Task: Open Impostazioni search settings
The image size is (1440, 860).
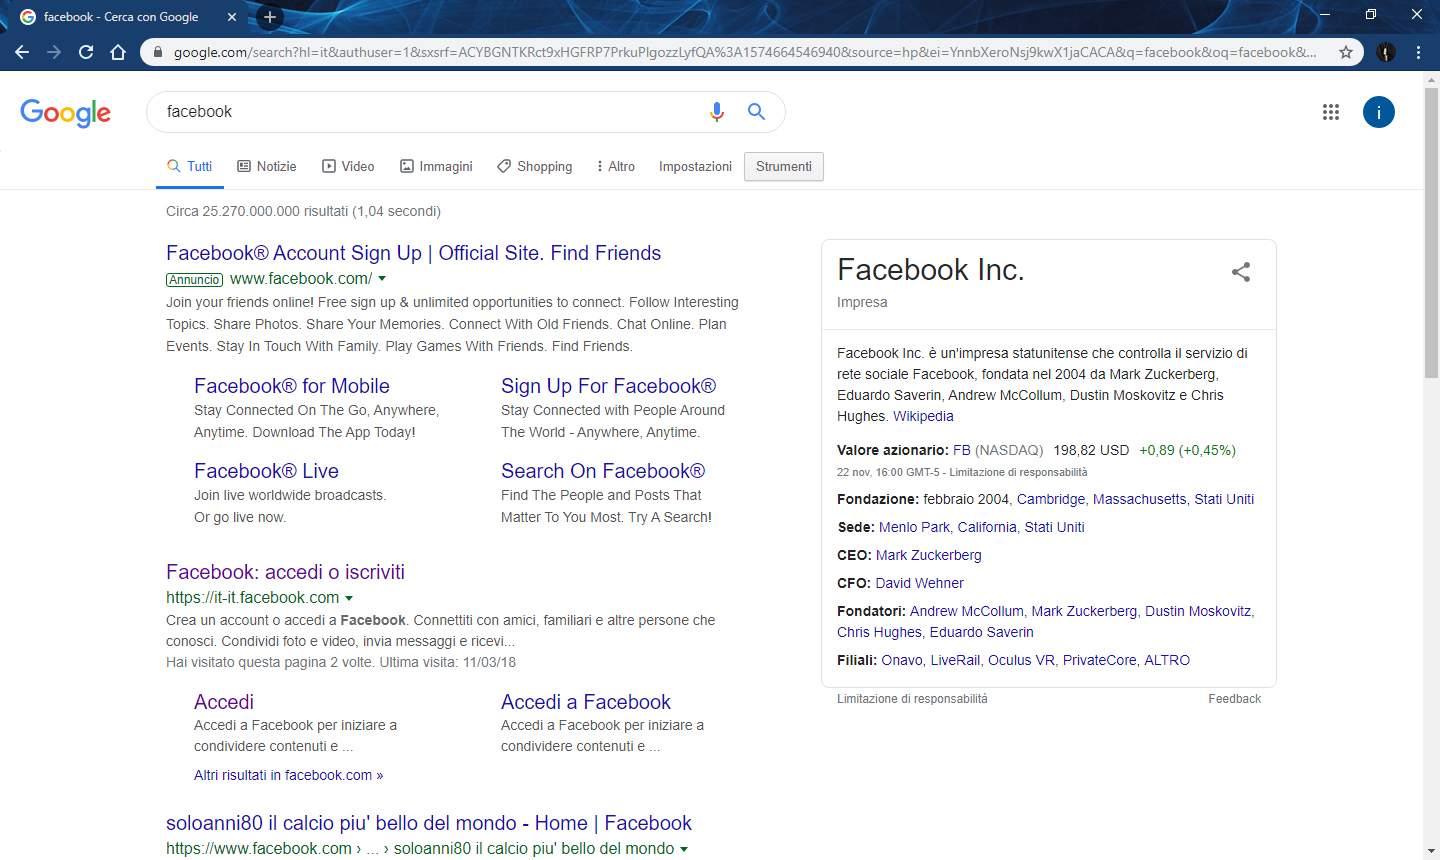Action: click(695, 167)
